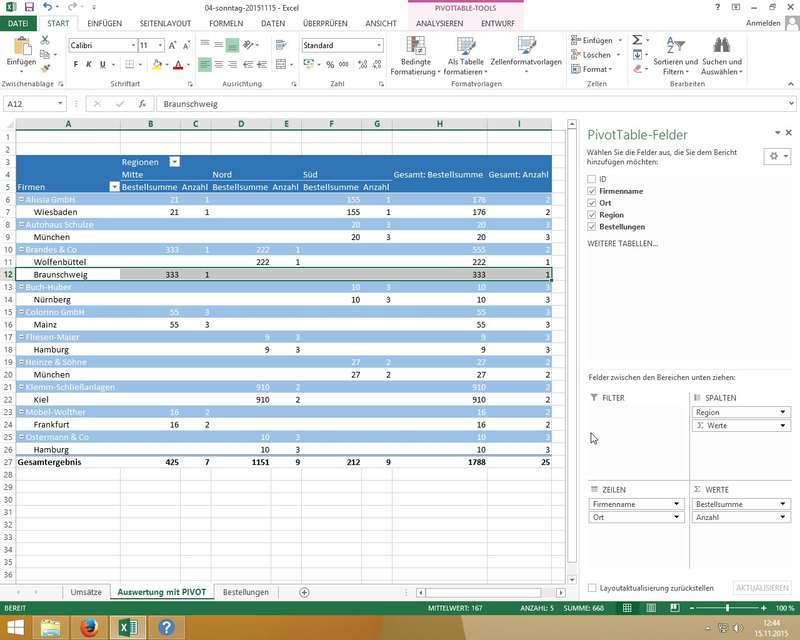Screen dimensions: 800x640
Task: Click the Suchen und Auswählen binoculars icon
Action: click(721, 46)
